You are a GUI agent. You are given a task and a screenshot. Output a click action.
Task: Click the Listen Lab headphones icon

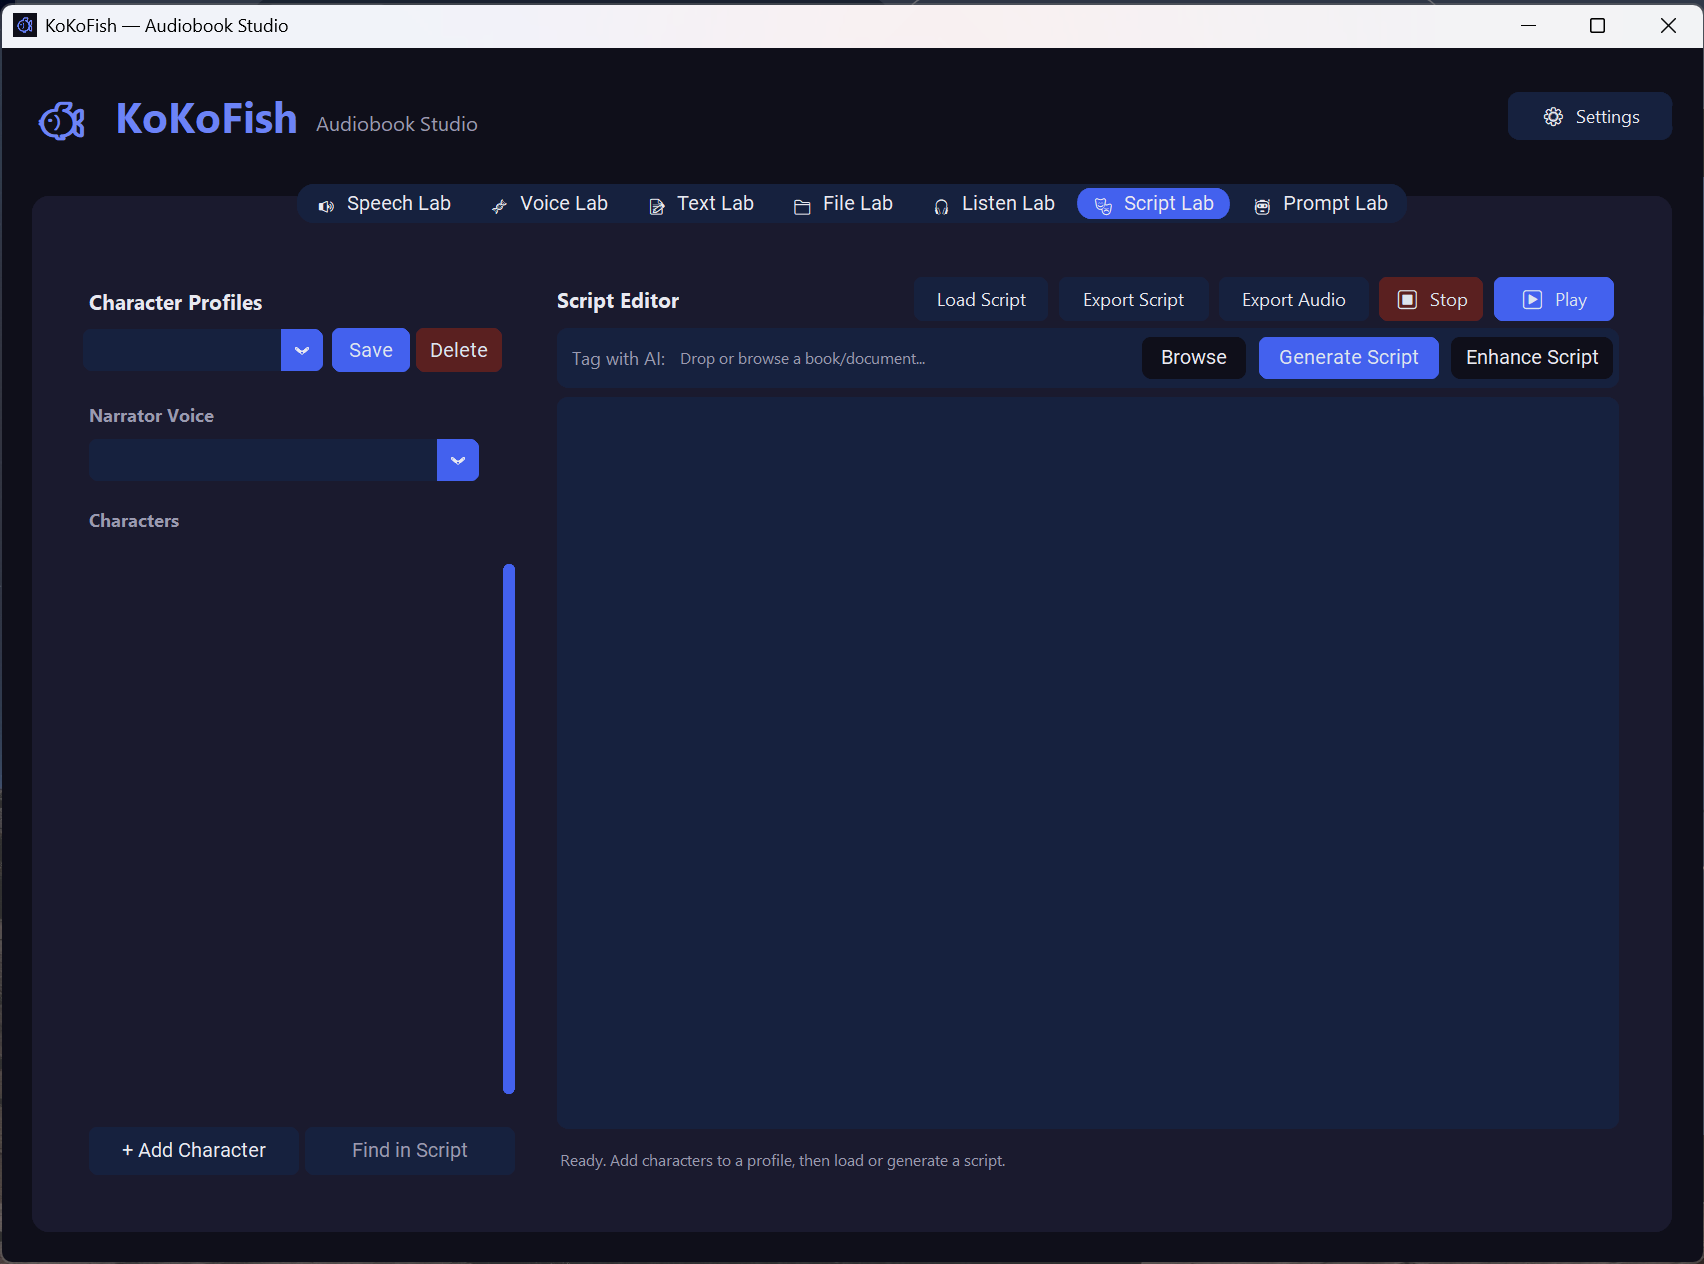941,206
